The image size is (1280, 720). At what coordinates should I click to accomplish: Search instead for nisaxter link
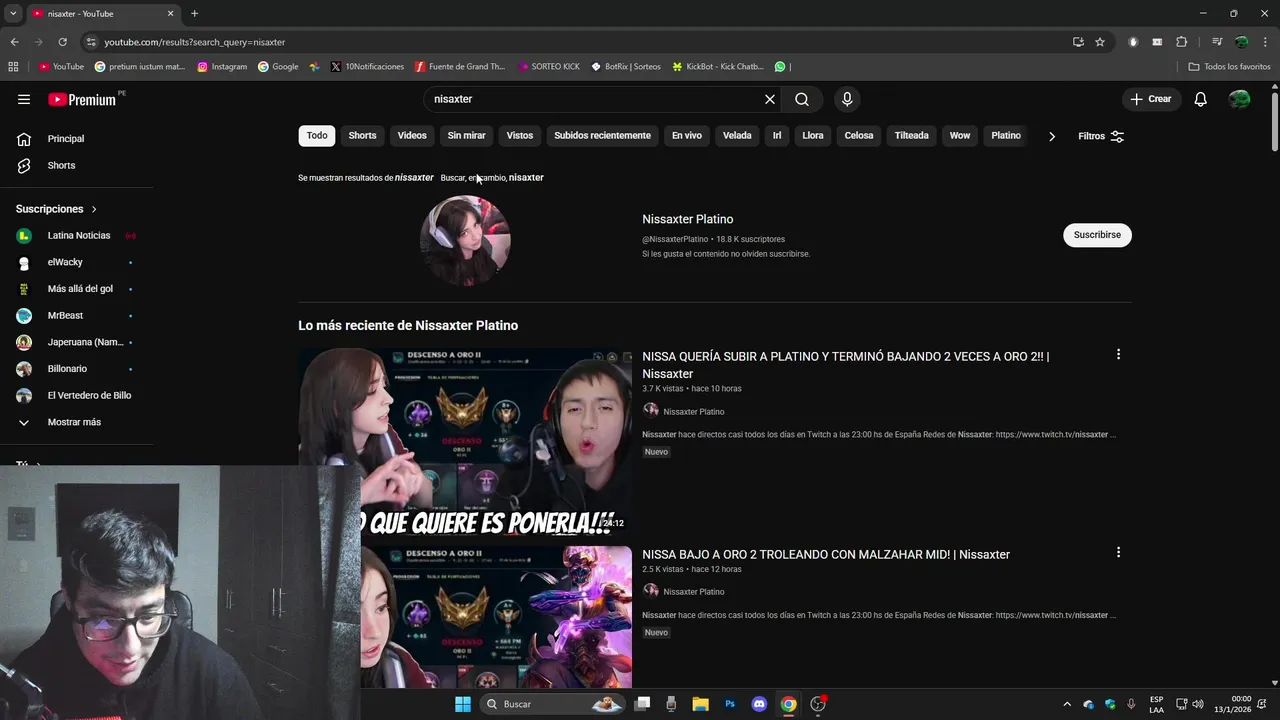point(526,178)
